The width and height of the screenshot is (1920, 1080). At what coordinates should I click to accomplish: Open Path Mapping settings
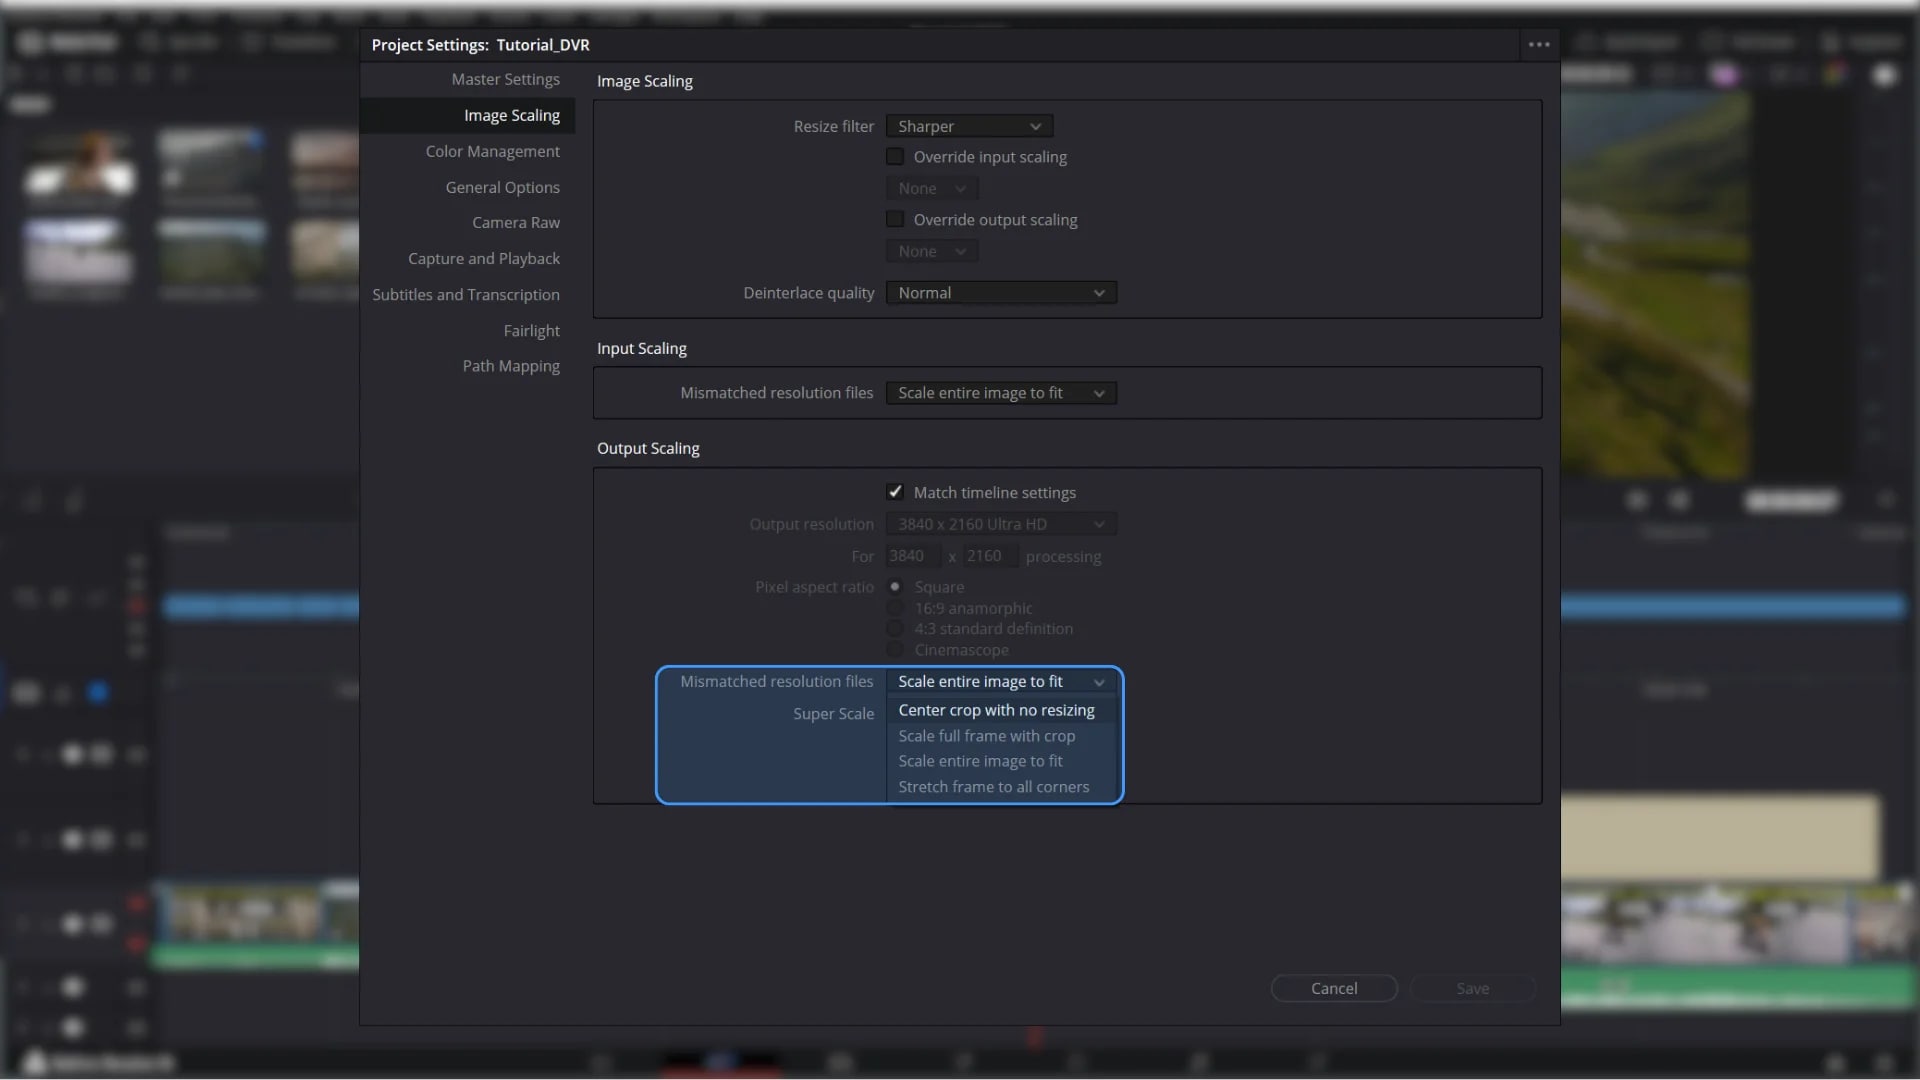(510, 367)
